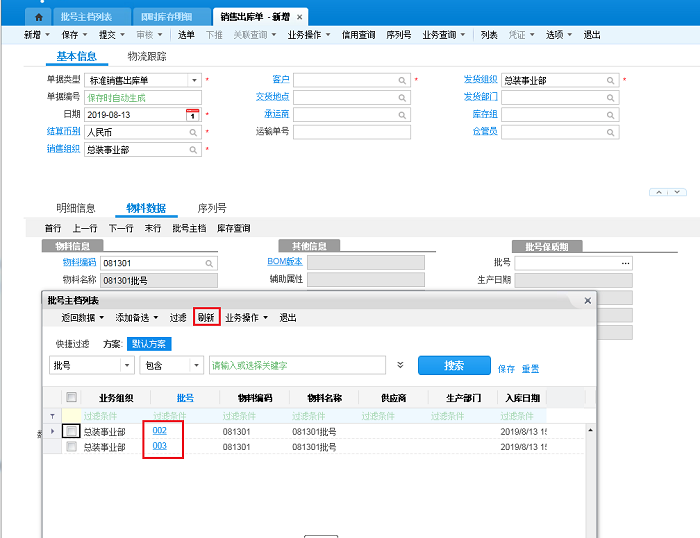
Task: Open the 批号 filter field dropdown
Action: point(127,366)
